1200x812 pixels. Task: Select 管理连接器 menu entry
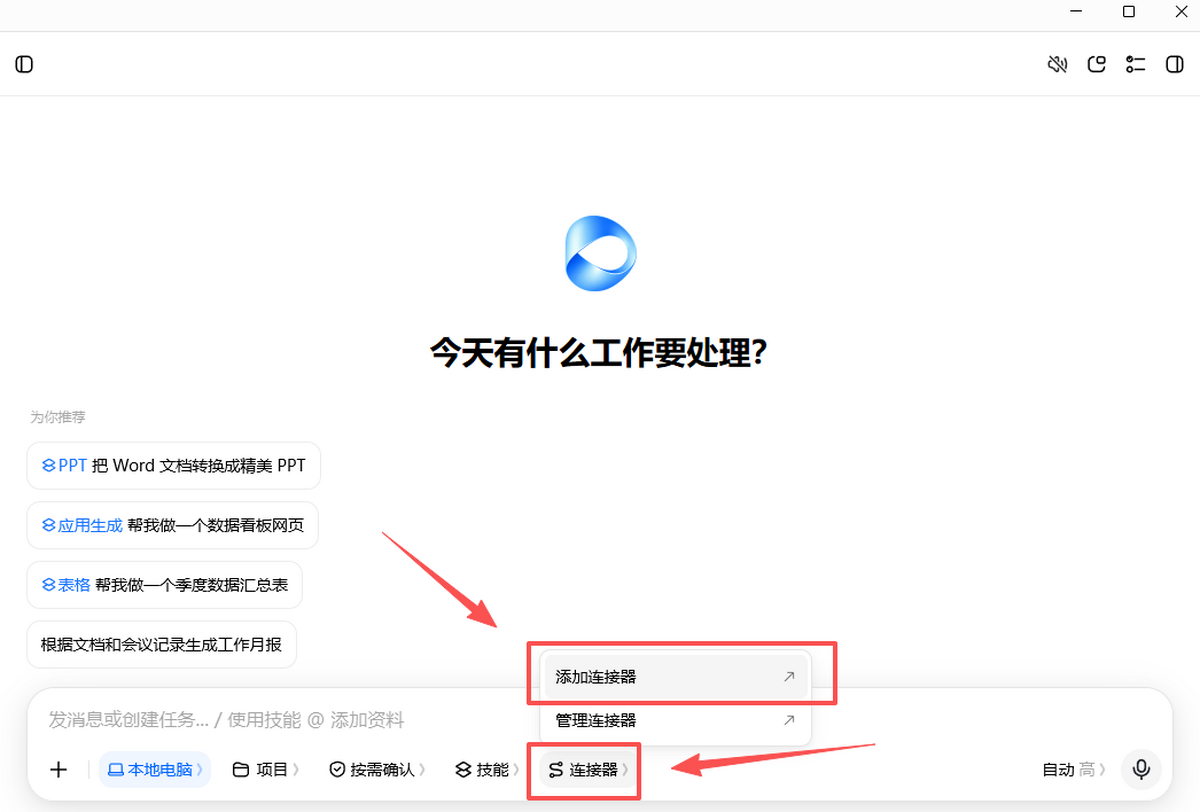(675, 720)
